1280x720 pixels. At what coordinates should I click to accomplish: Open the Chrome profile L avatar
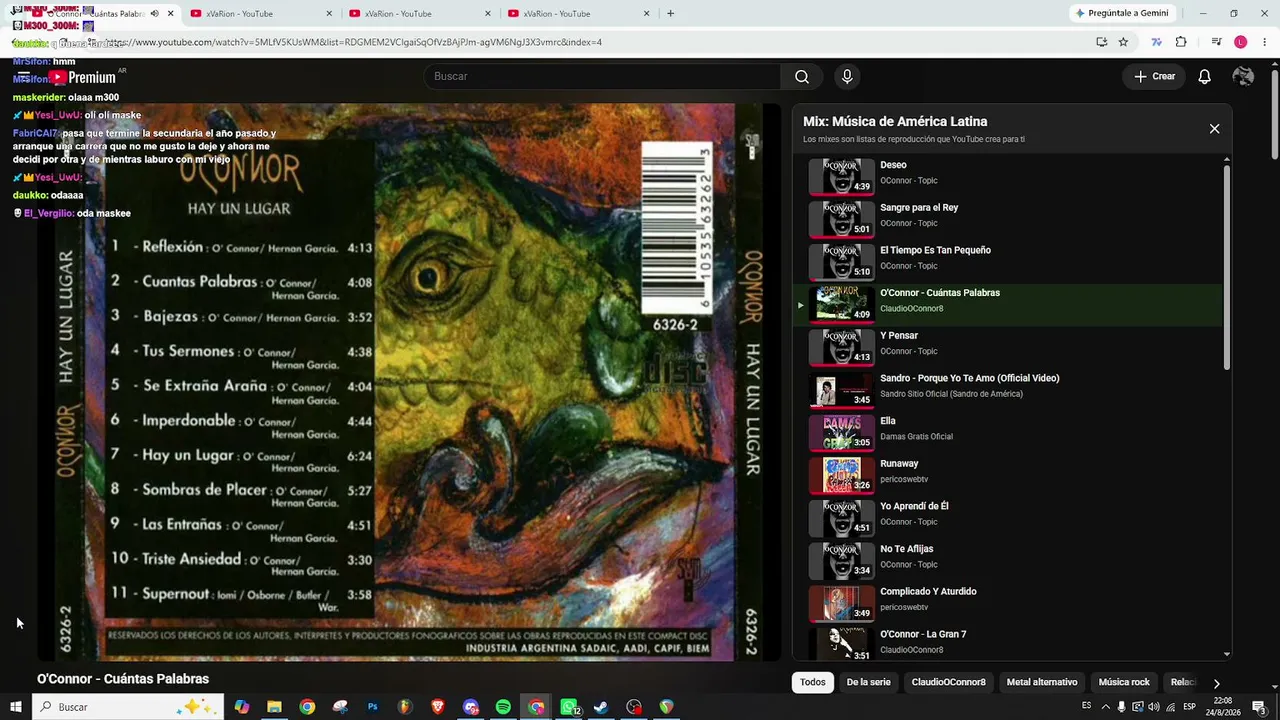tap(1240, 42)
